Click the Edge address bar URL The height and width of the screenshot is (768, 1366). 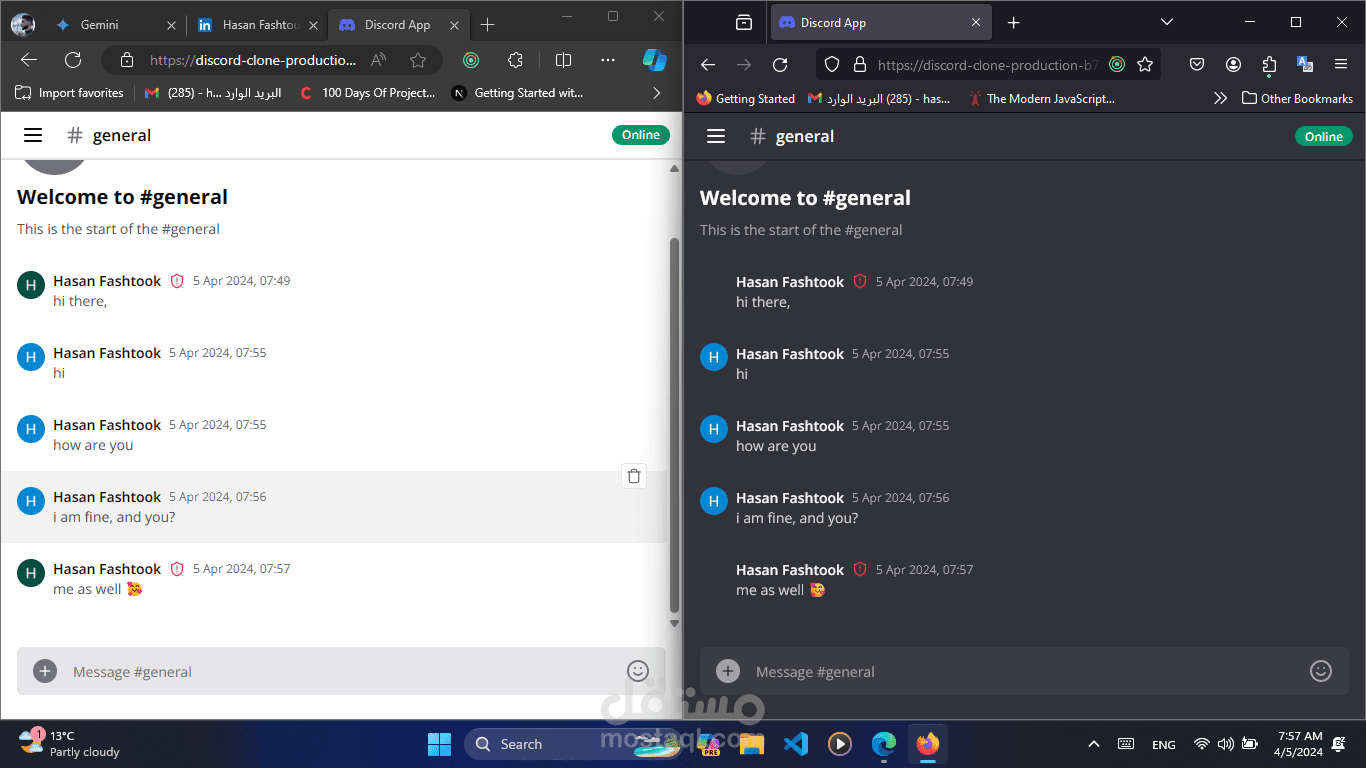253,60
